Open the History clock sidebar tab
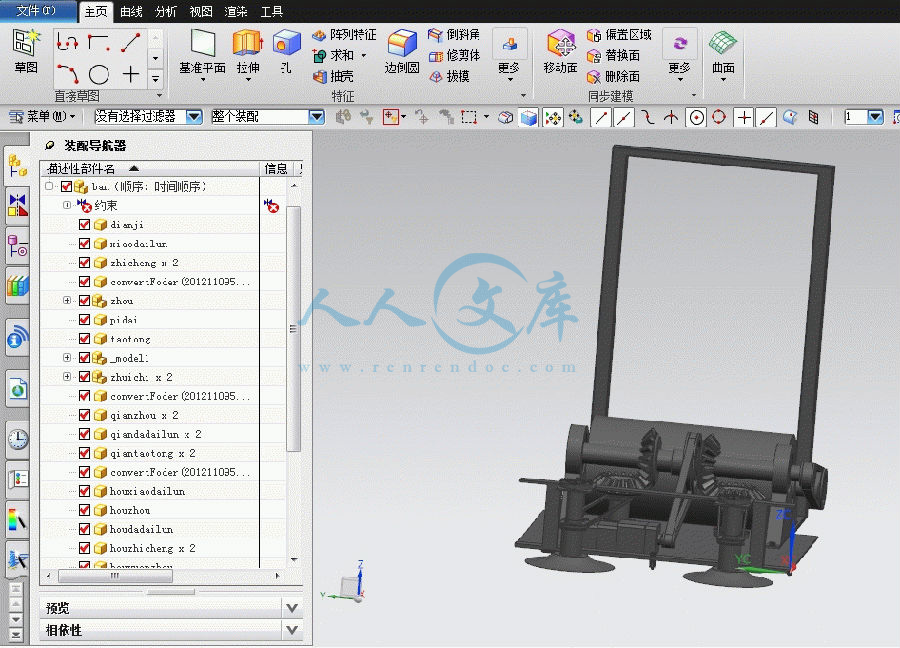 coord(17,439)
